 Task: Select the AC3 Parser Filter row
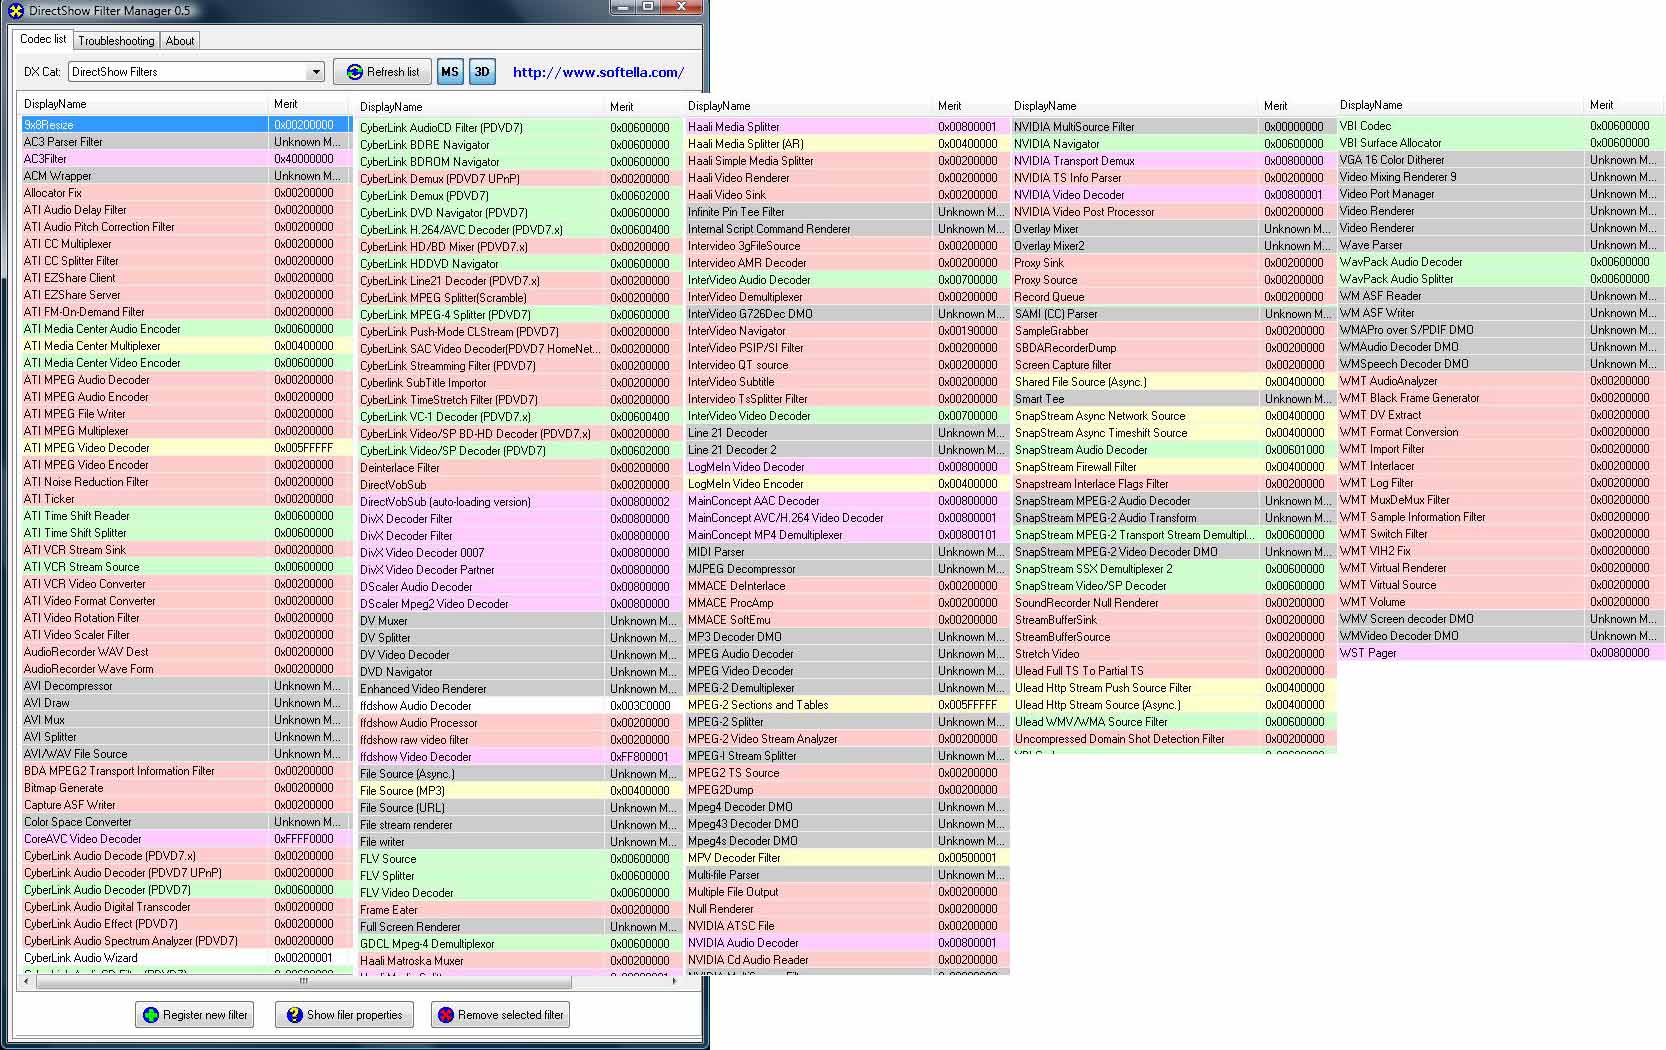(187, 142)
